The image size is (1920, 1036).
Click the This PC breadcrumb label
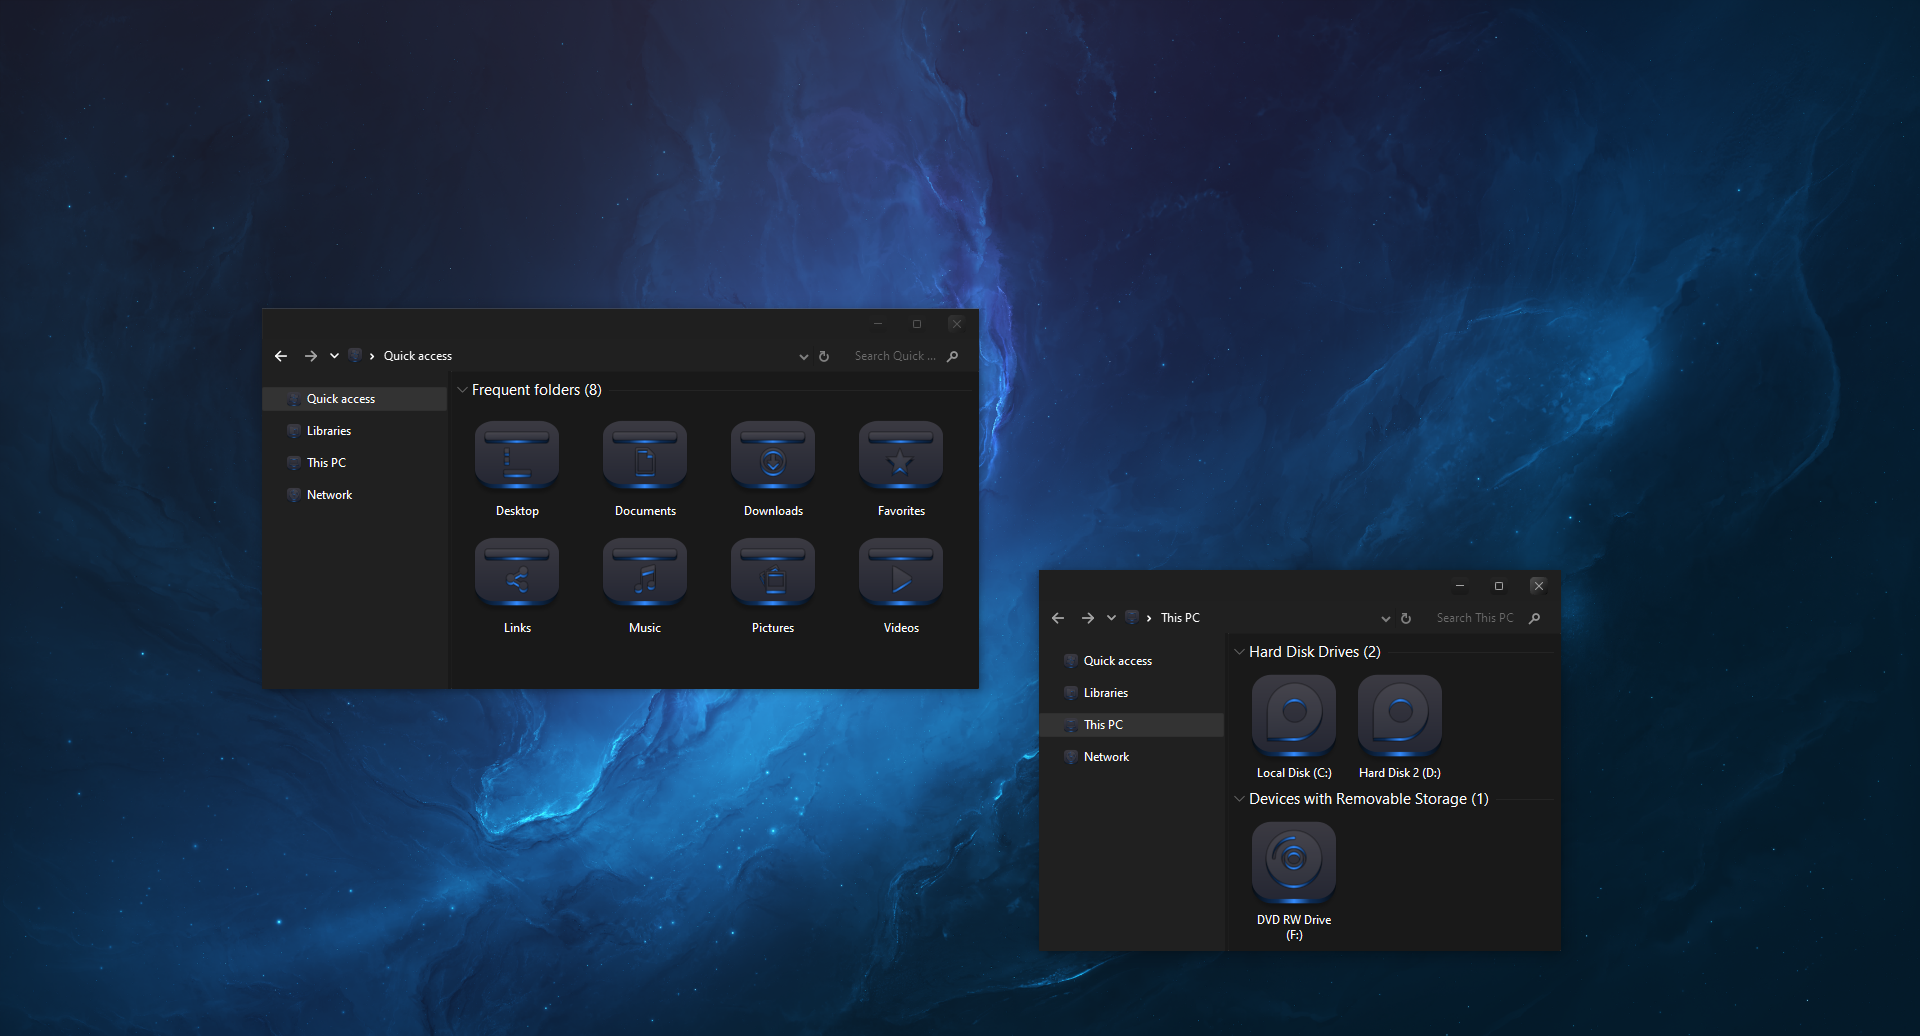(1180, 618)
